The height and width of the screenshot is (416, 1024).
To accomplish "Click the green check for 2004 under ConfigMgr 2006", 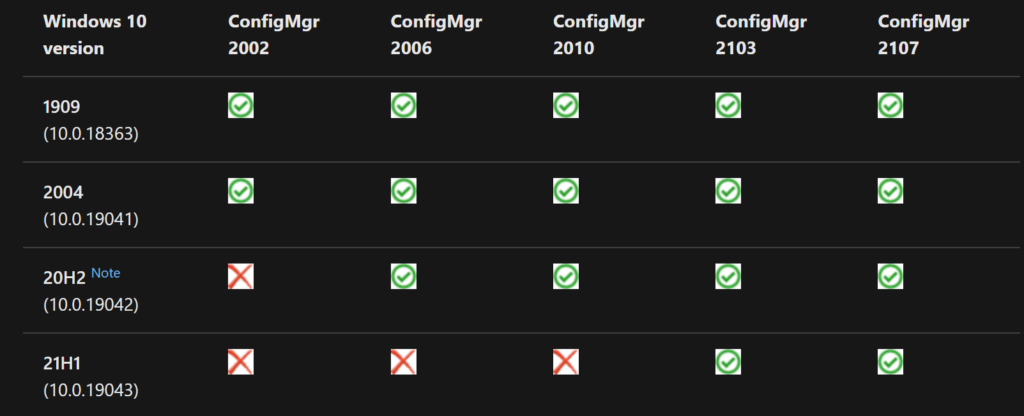I will pos(404,191).
